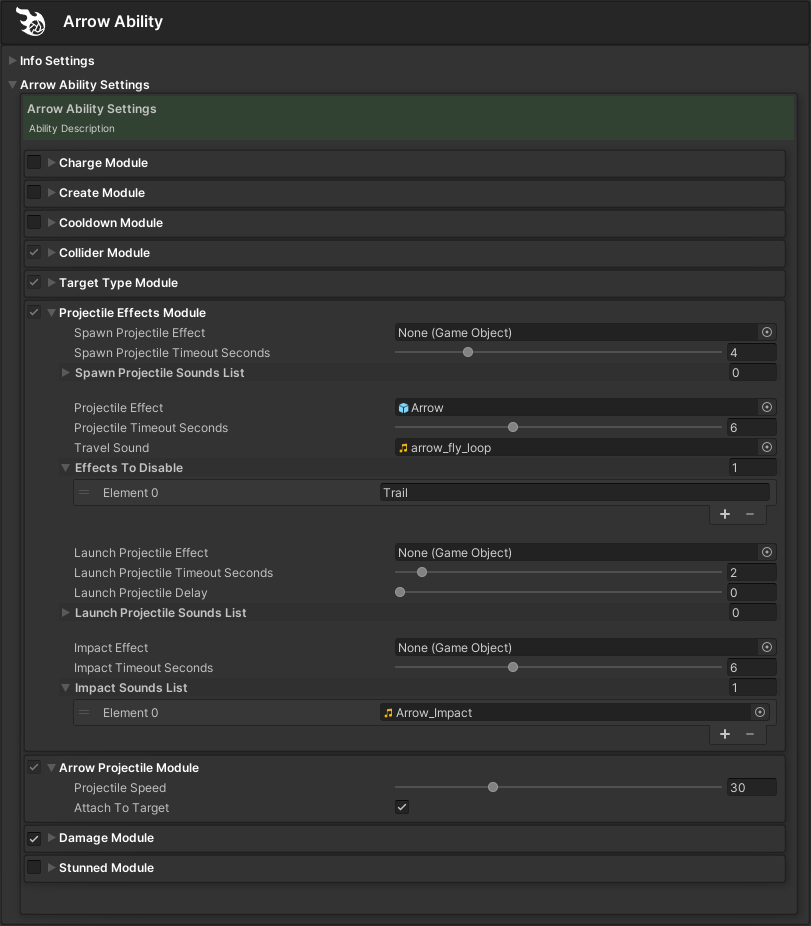Click the Target Type Module header label

[x=117, y=283]
